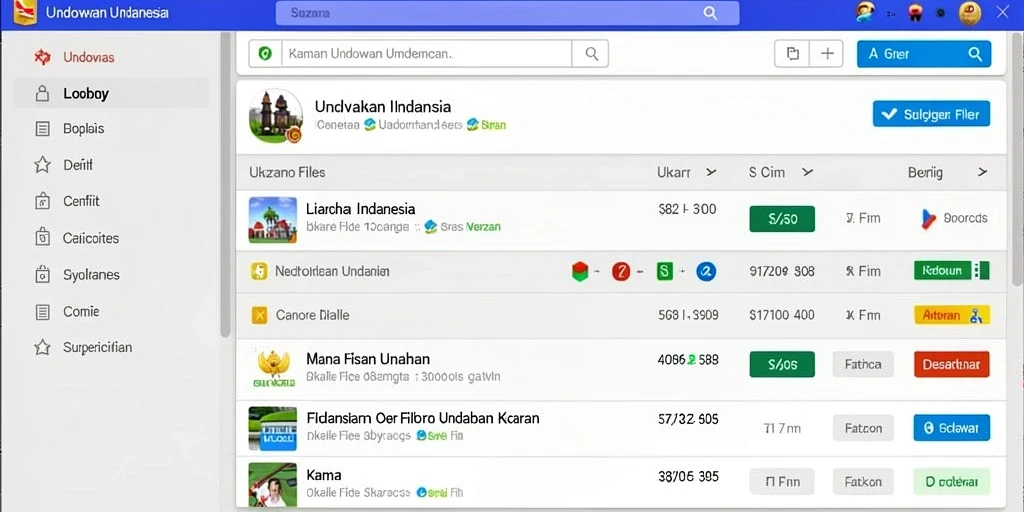Click the Canore Dialle row title

pos(313,315)
